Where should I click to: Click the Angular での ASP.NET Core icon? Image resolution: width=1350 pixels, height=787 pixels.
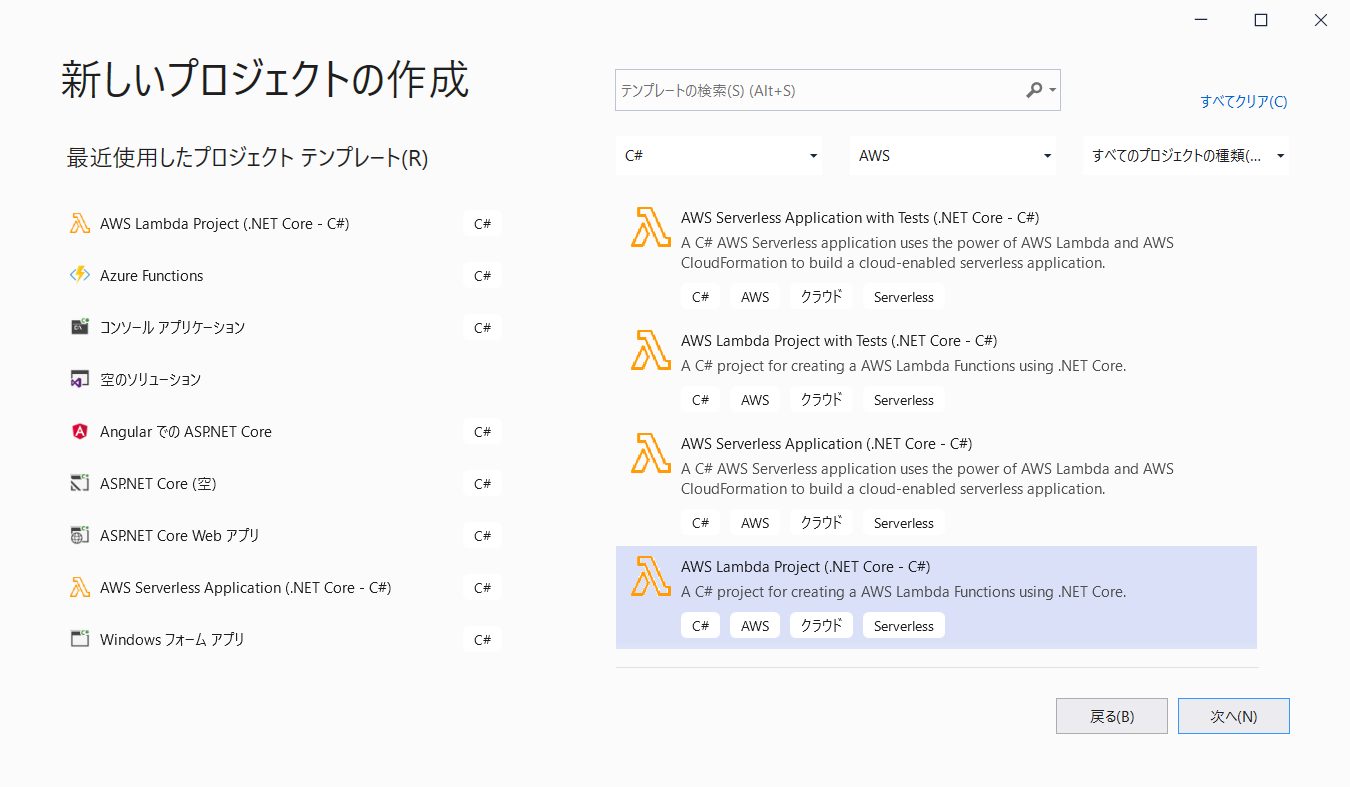pos(80,432)
